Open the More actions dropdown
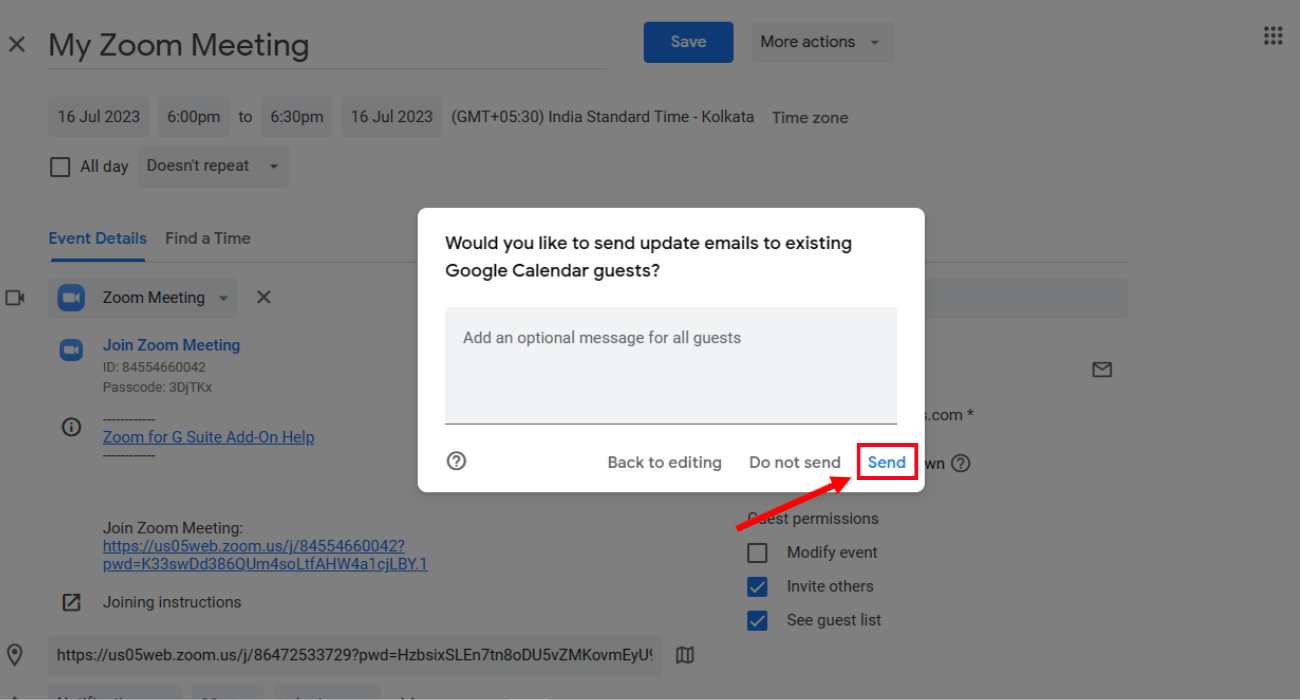 click(822, 42)
